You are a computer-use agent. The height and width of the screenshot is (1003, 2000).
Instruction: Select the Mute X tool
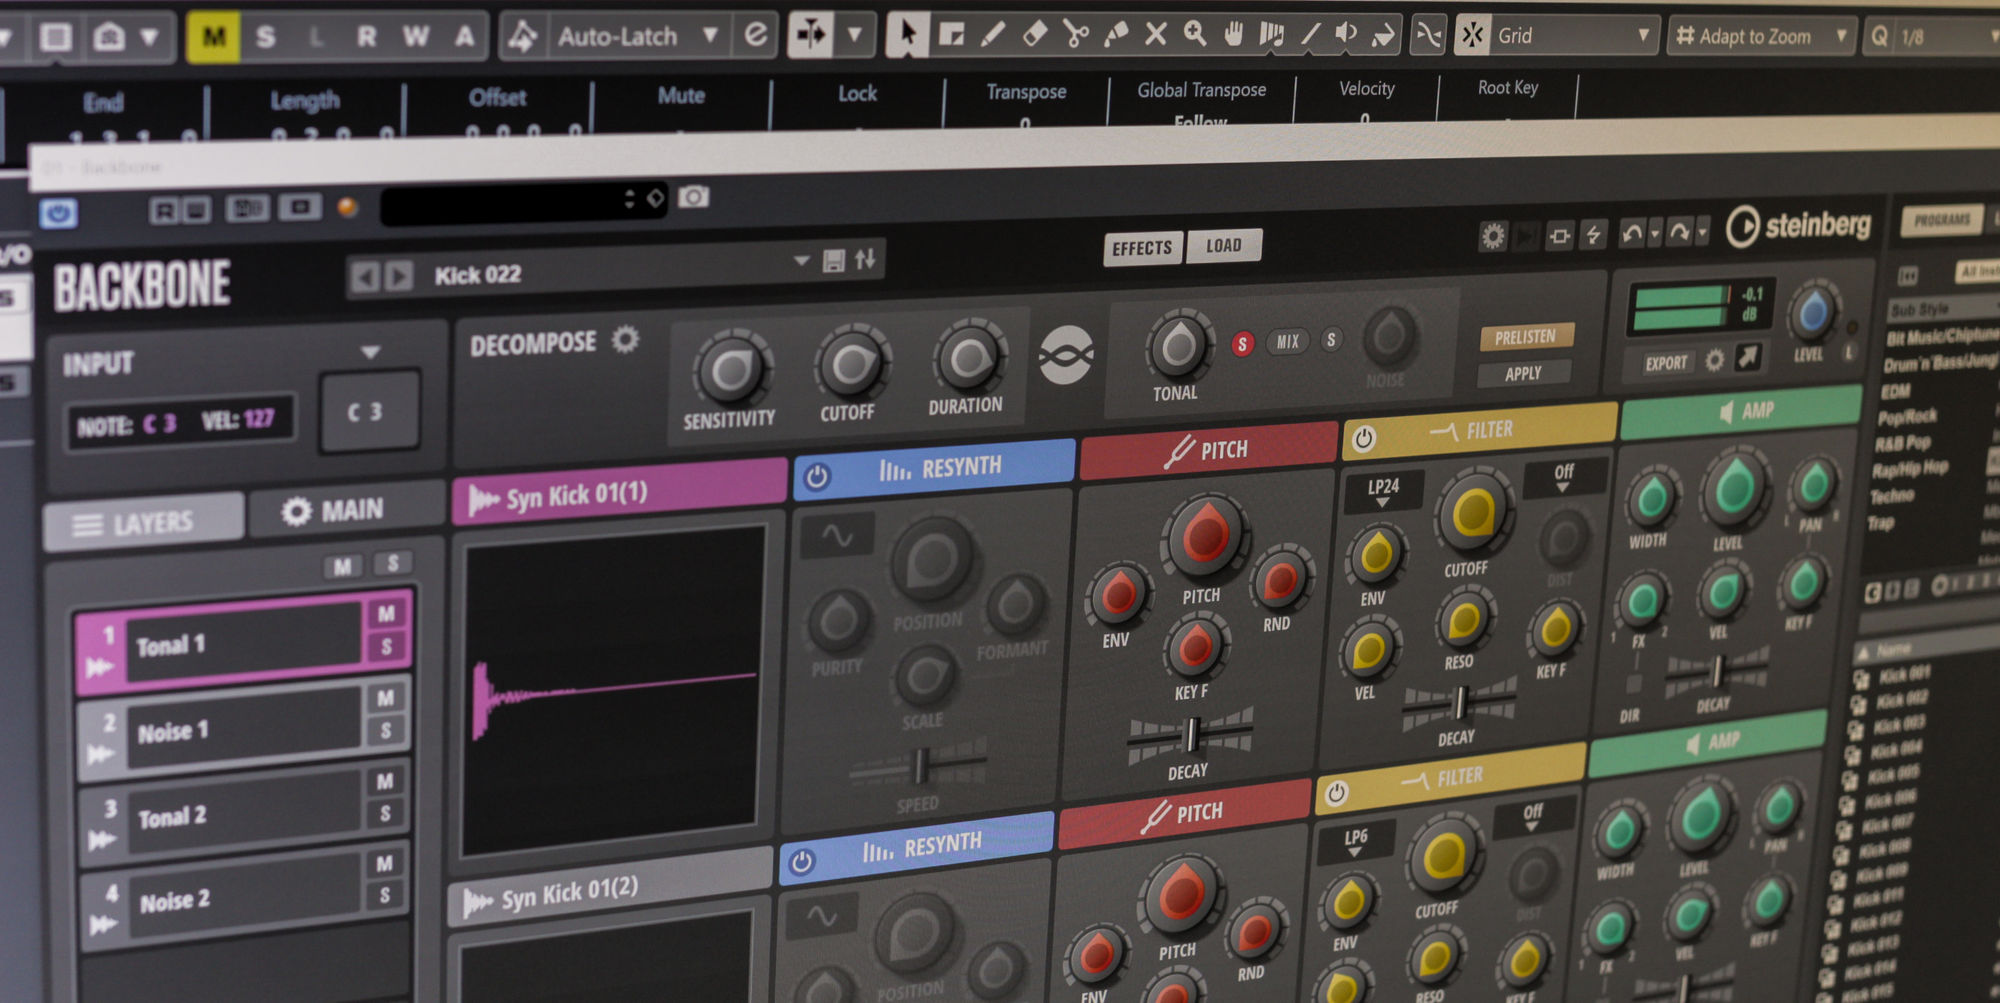1156,34
